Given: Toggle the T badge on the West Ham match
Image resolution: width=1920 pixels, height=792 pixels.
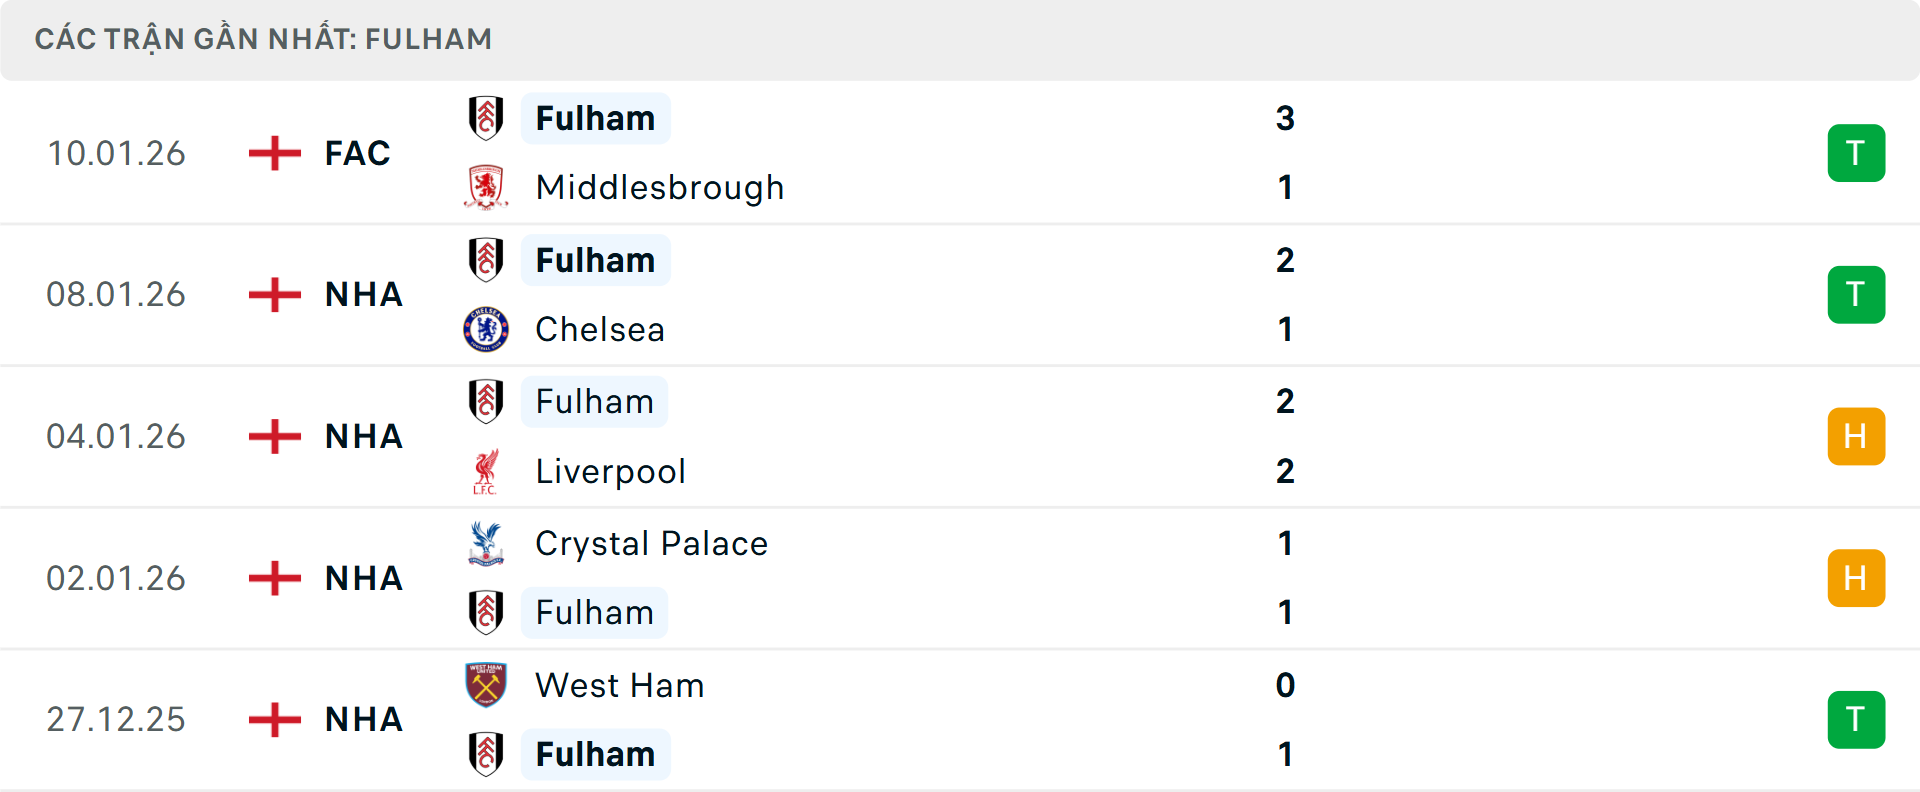Looking at the screenshot, I should coord(1856,719).
